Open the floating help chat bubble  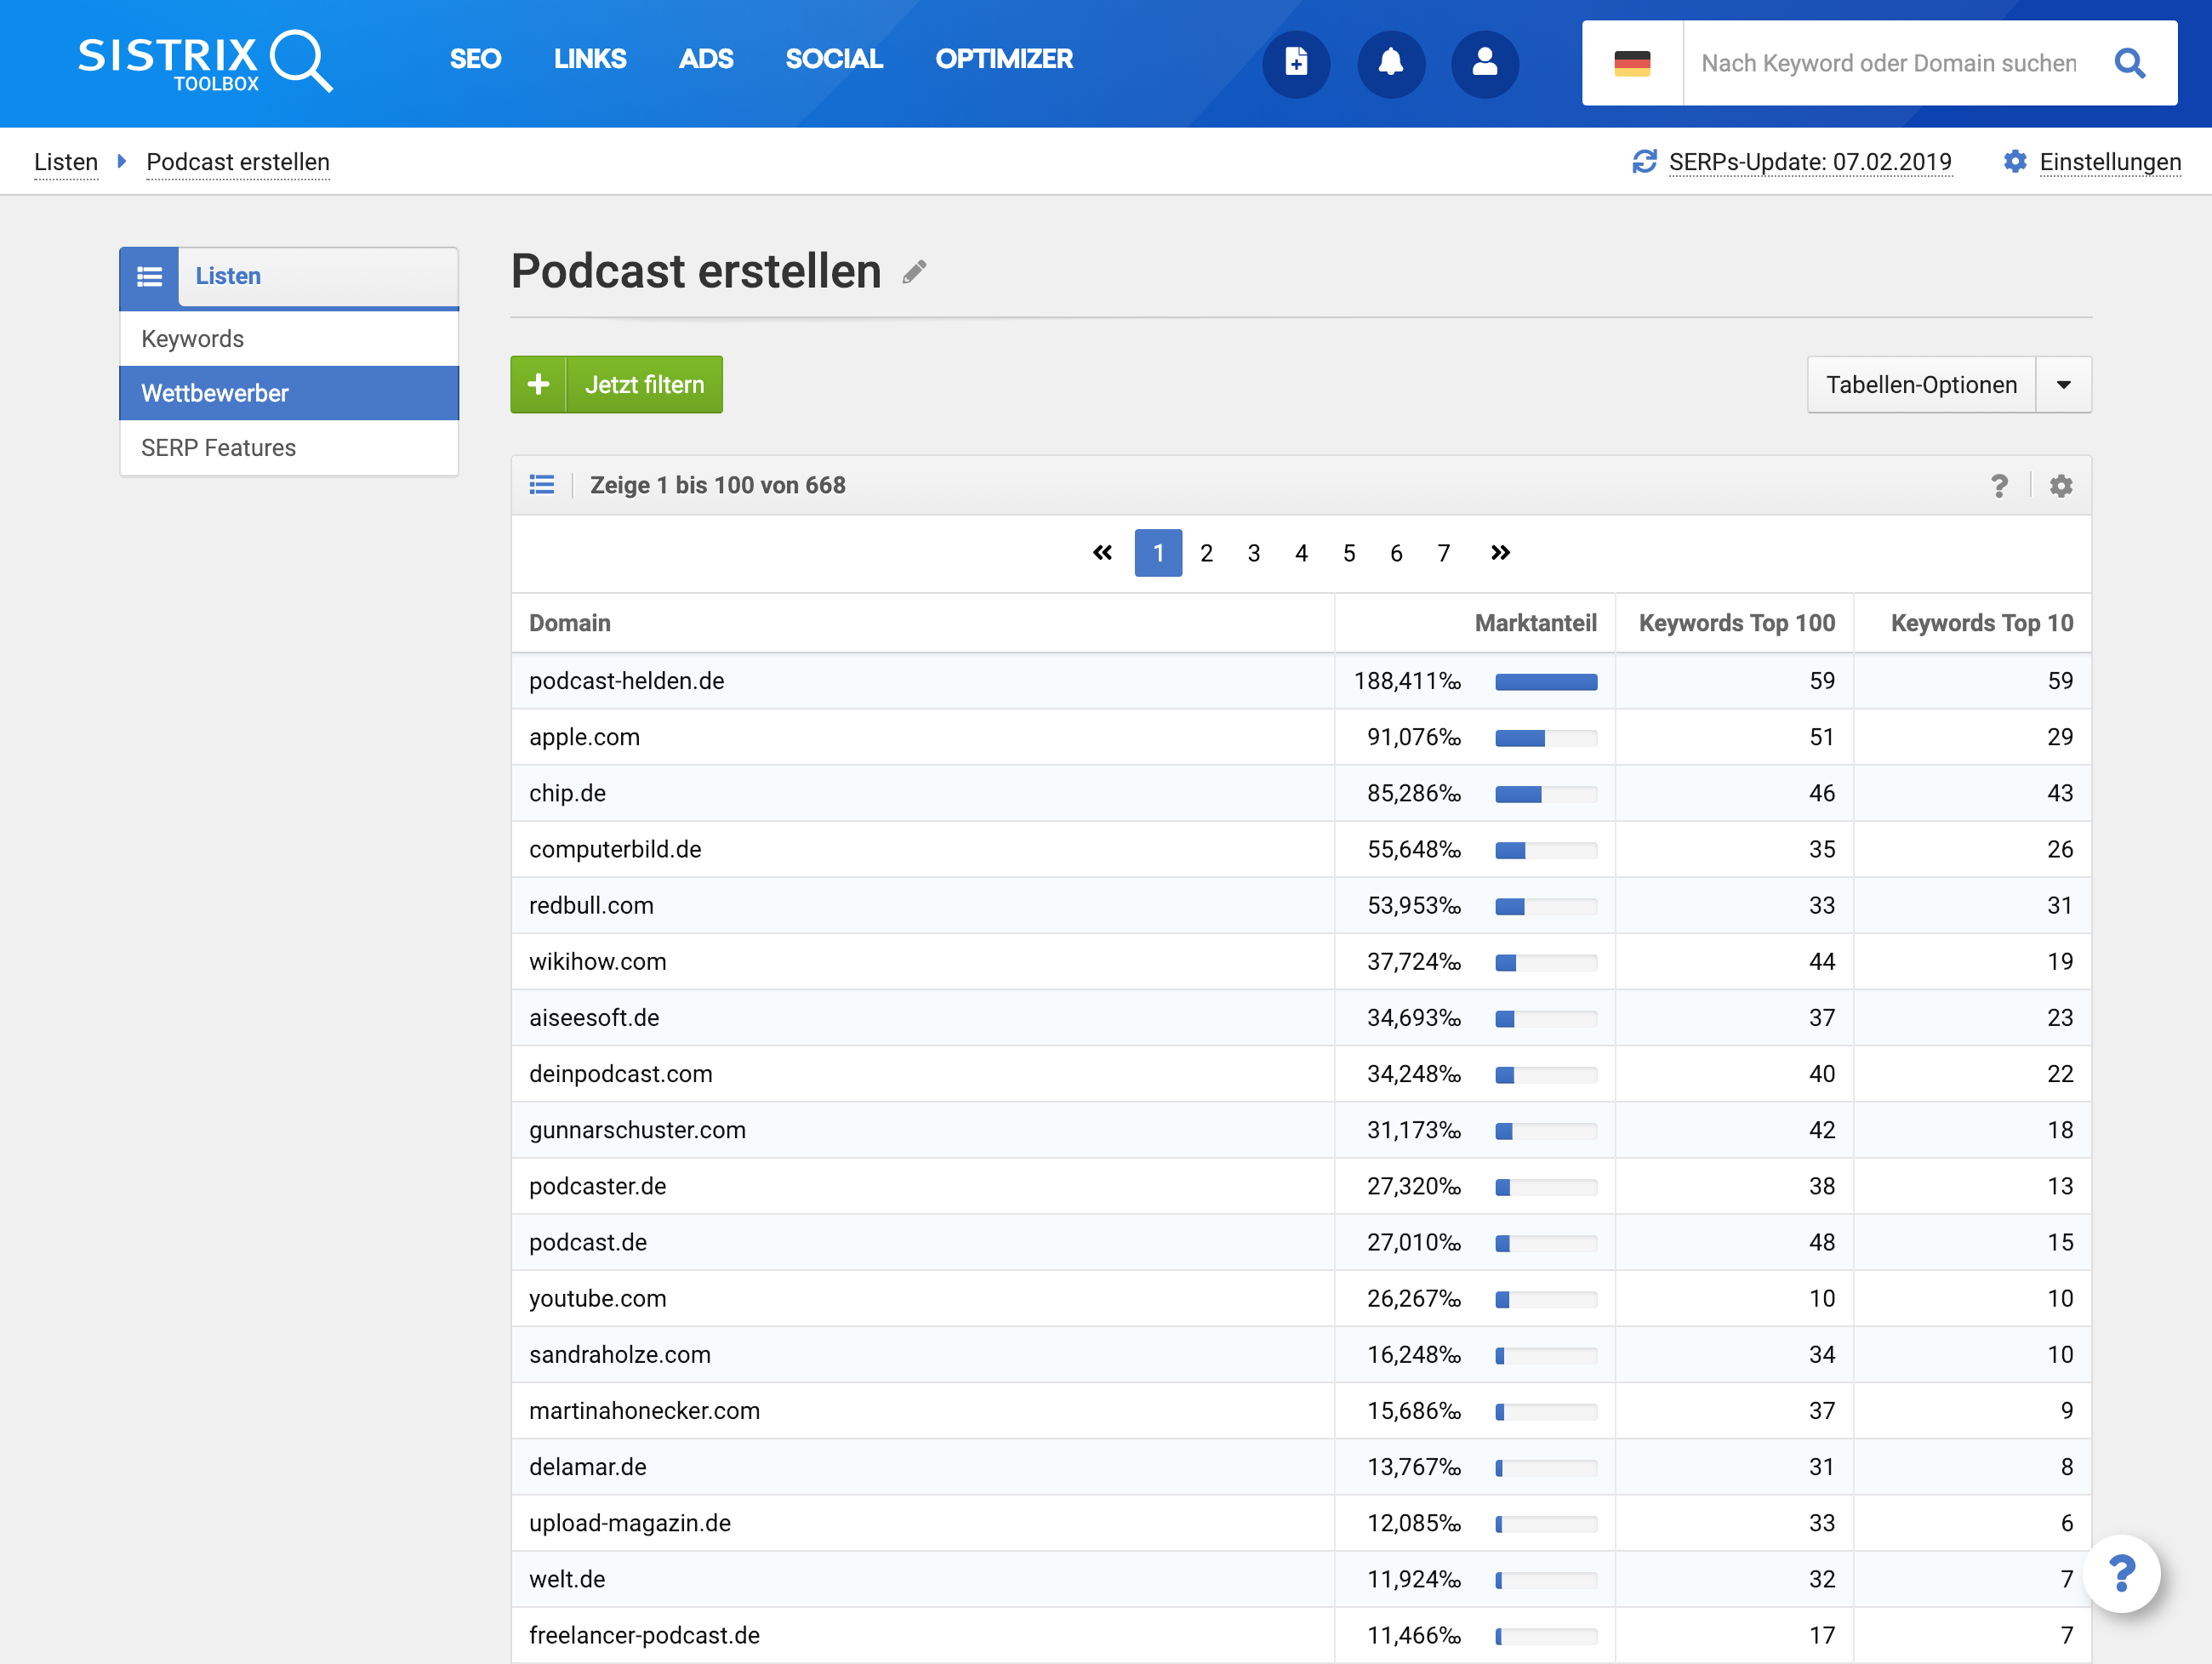click(2121, 1574)
